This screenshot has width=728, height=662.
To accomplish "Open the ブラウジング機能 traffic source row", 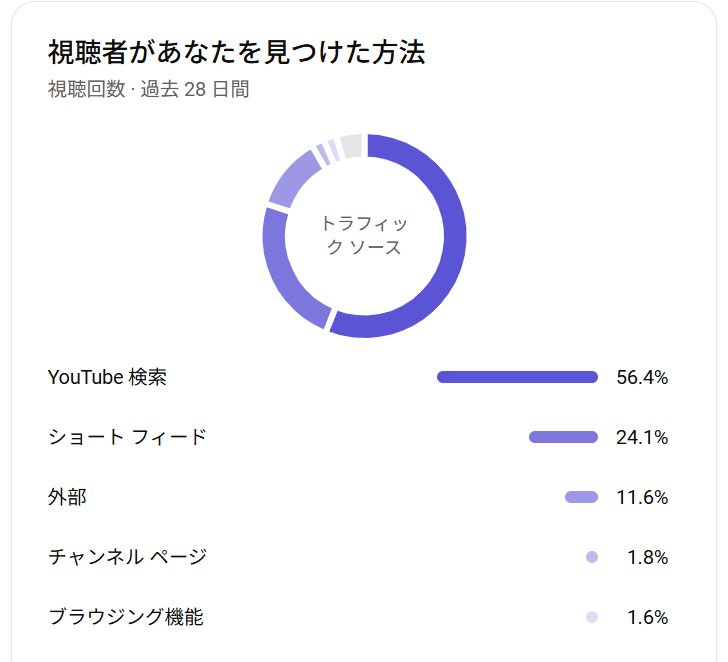I will click(358, 617).
